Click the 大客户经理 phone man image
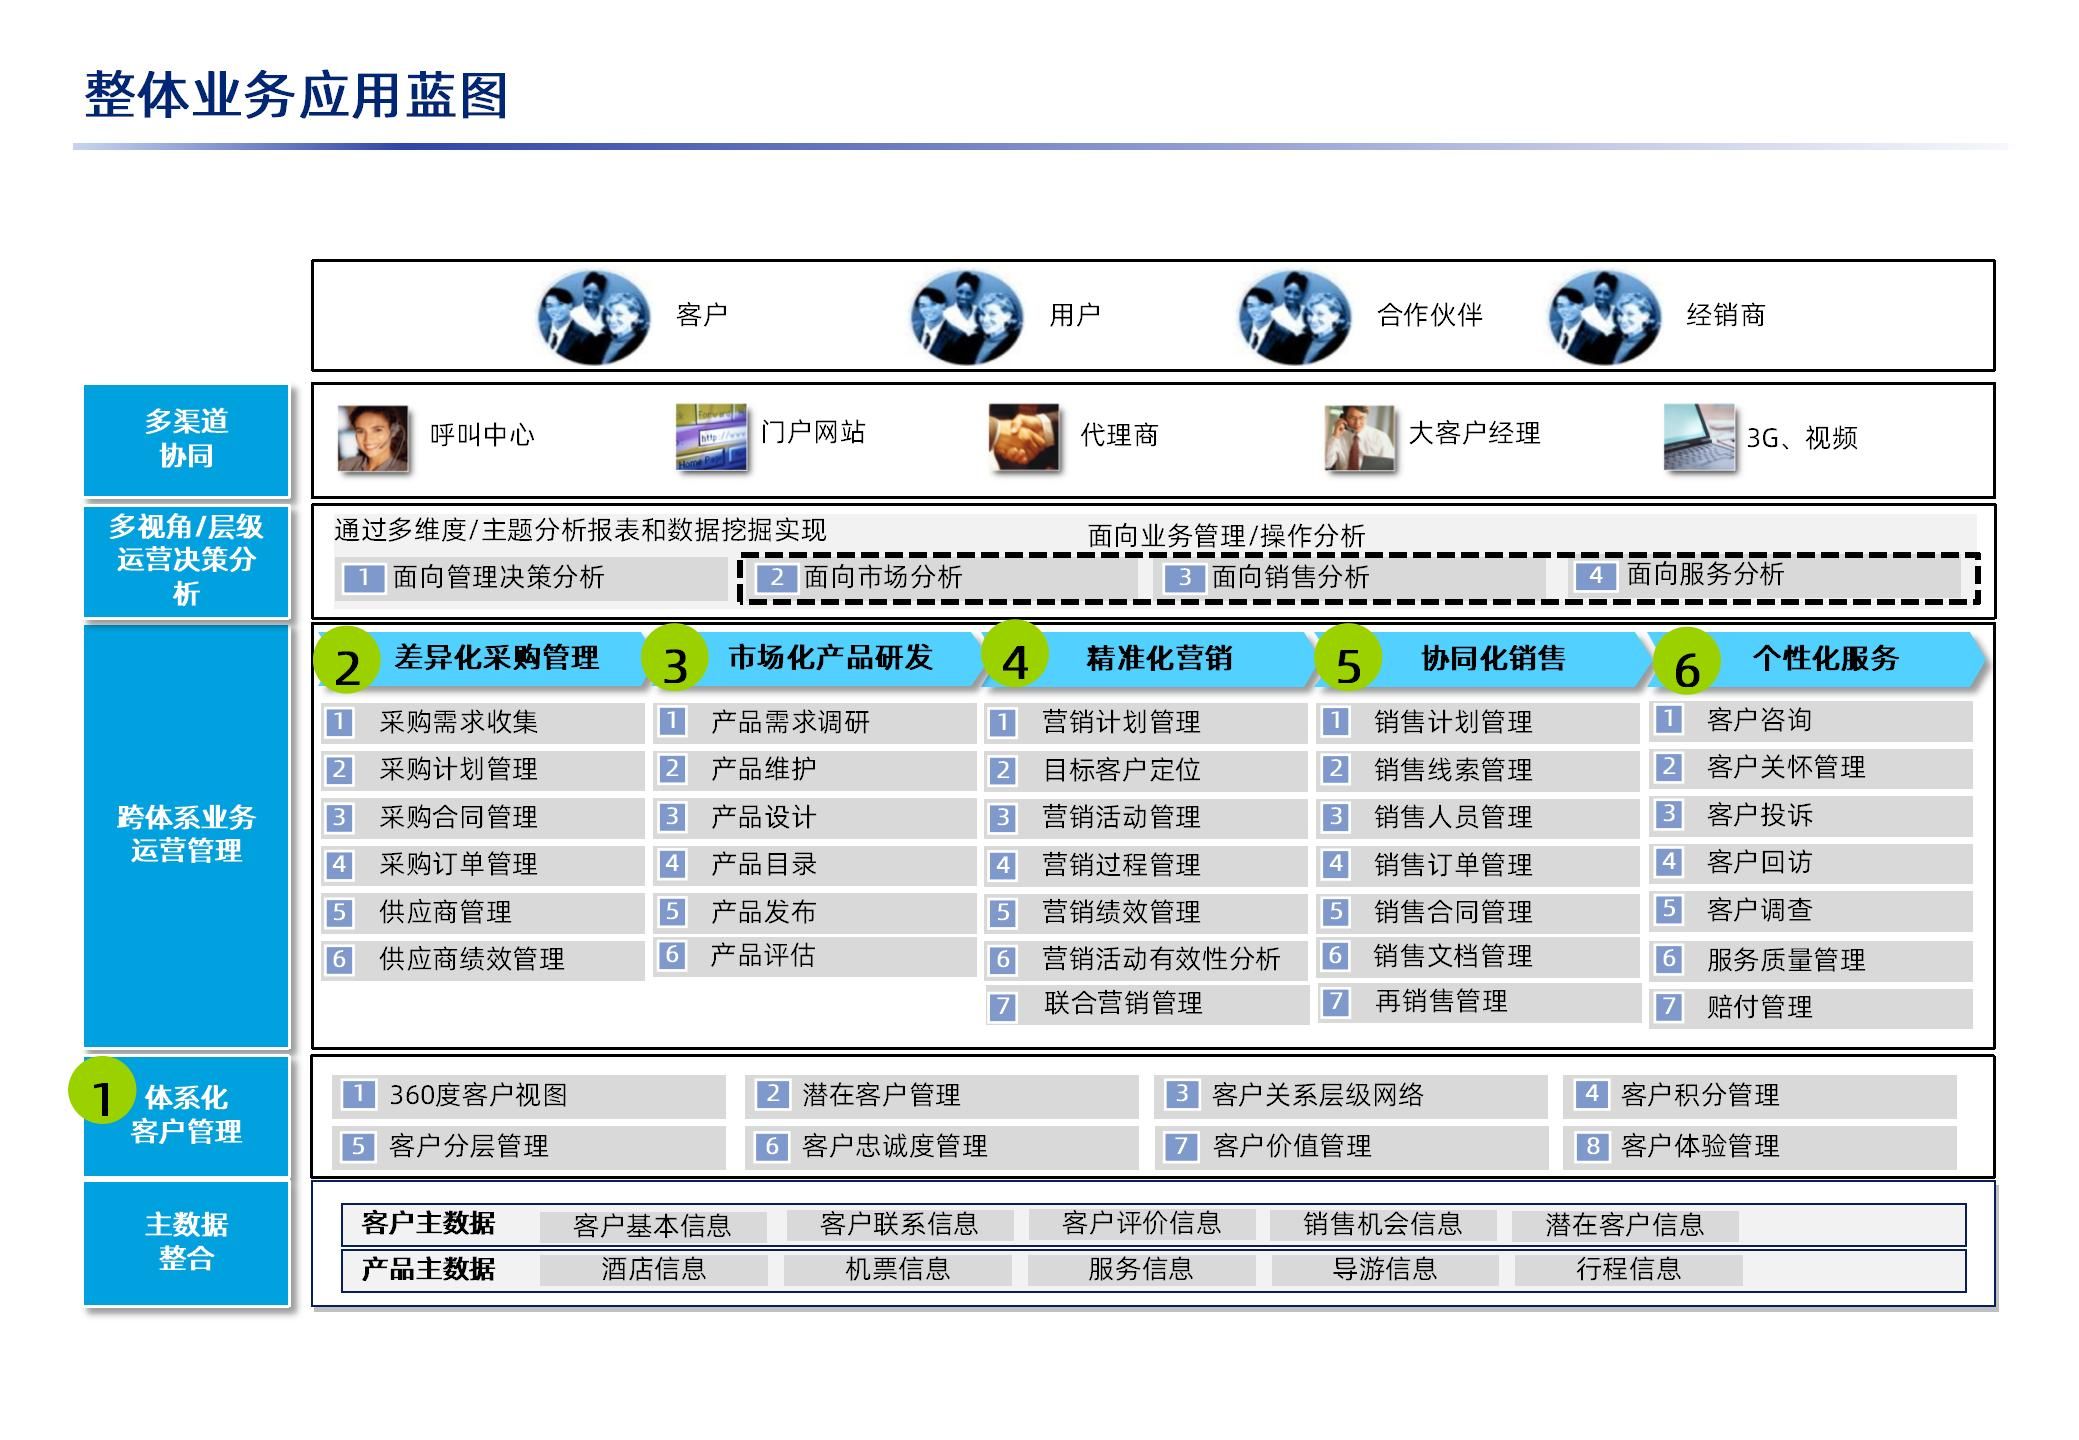The image size is (2079, 1440). pos(1358,437)
